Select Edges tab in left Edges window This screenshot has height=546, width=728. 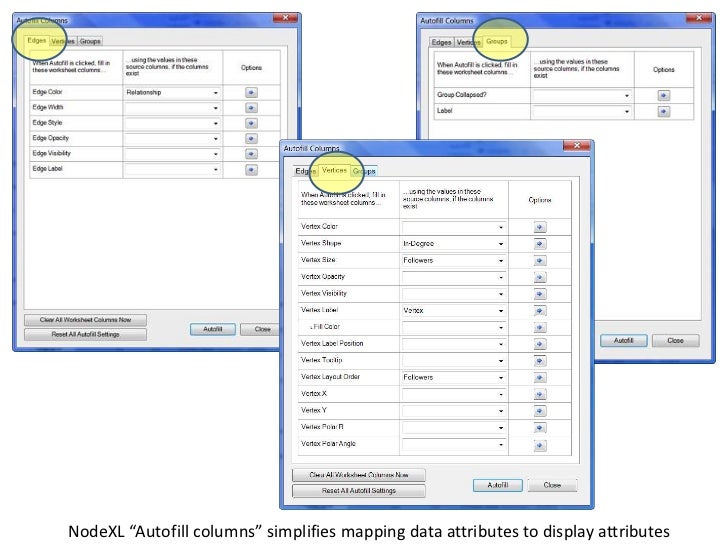pos(37,41)
